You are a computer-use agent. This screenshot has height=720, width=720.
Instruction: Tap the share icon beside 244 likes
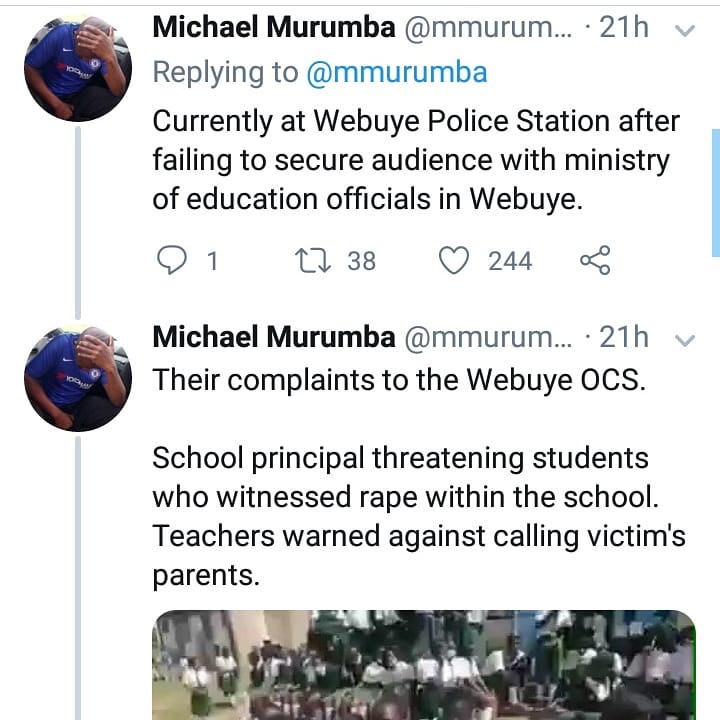pyautogui.click(x=595, y=261)
